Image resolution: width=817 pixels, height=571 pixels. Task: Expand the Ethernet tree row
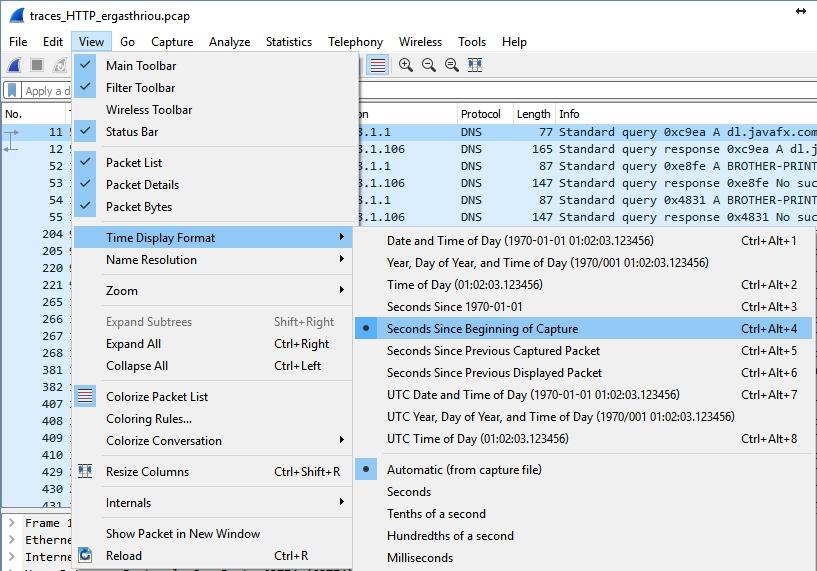click(12, 540)
